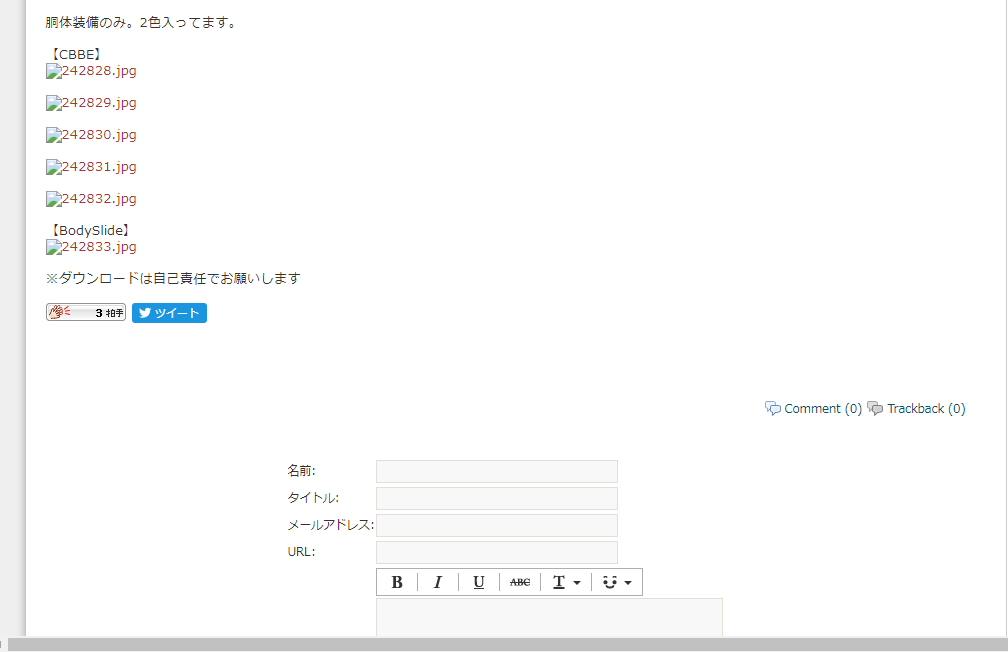Toggle Bold formatting in comment editor
The image size is (1008, 652).
pyautogui.click(x=397, y=582)
